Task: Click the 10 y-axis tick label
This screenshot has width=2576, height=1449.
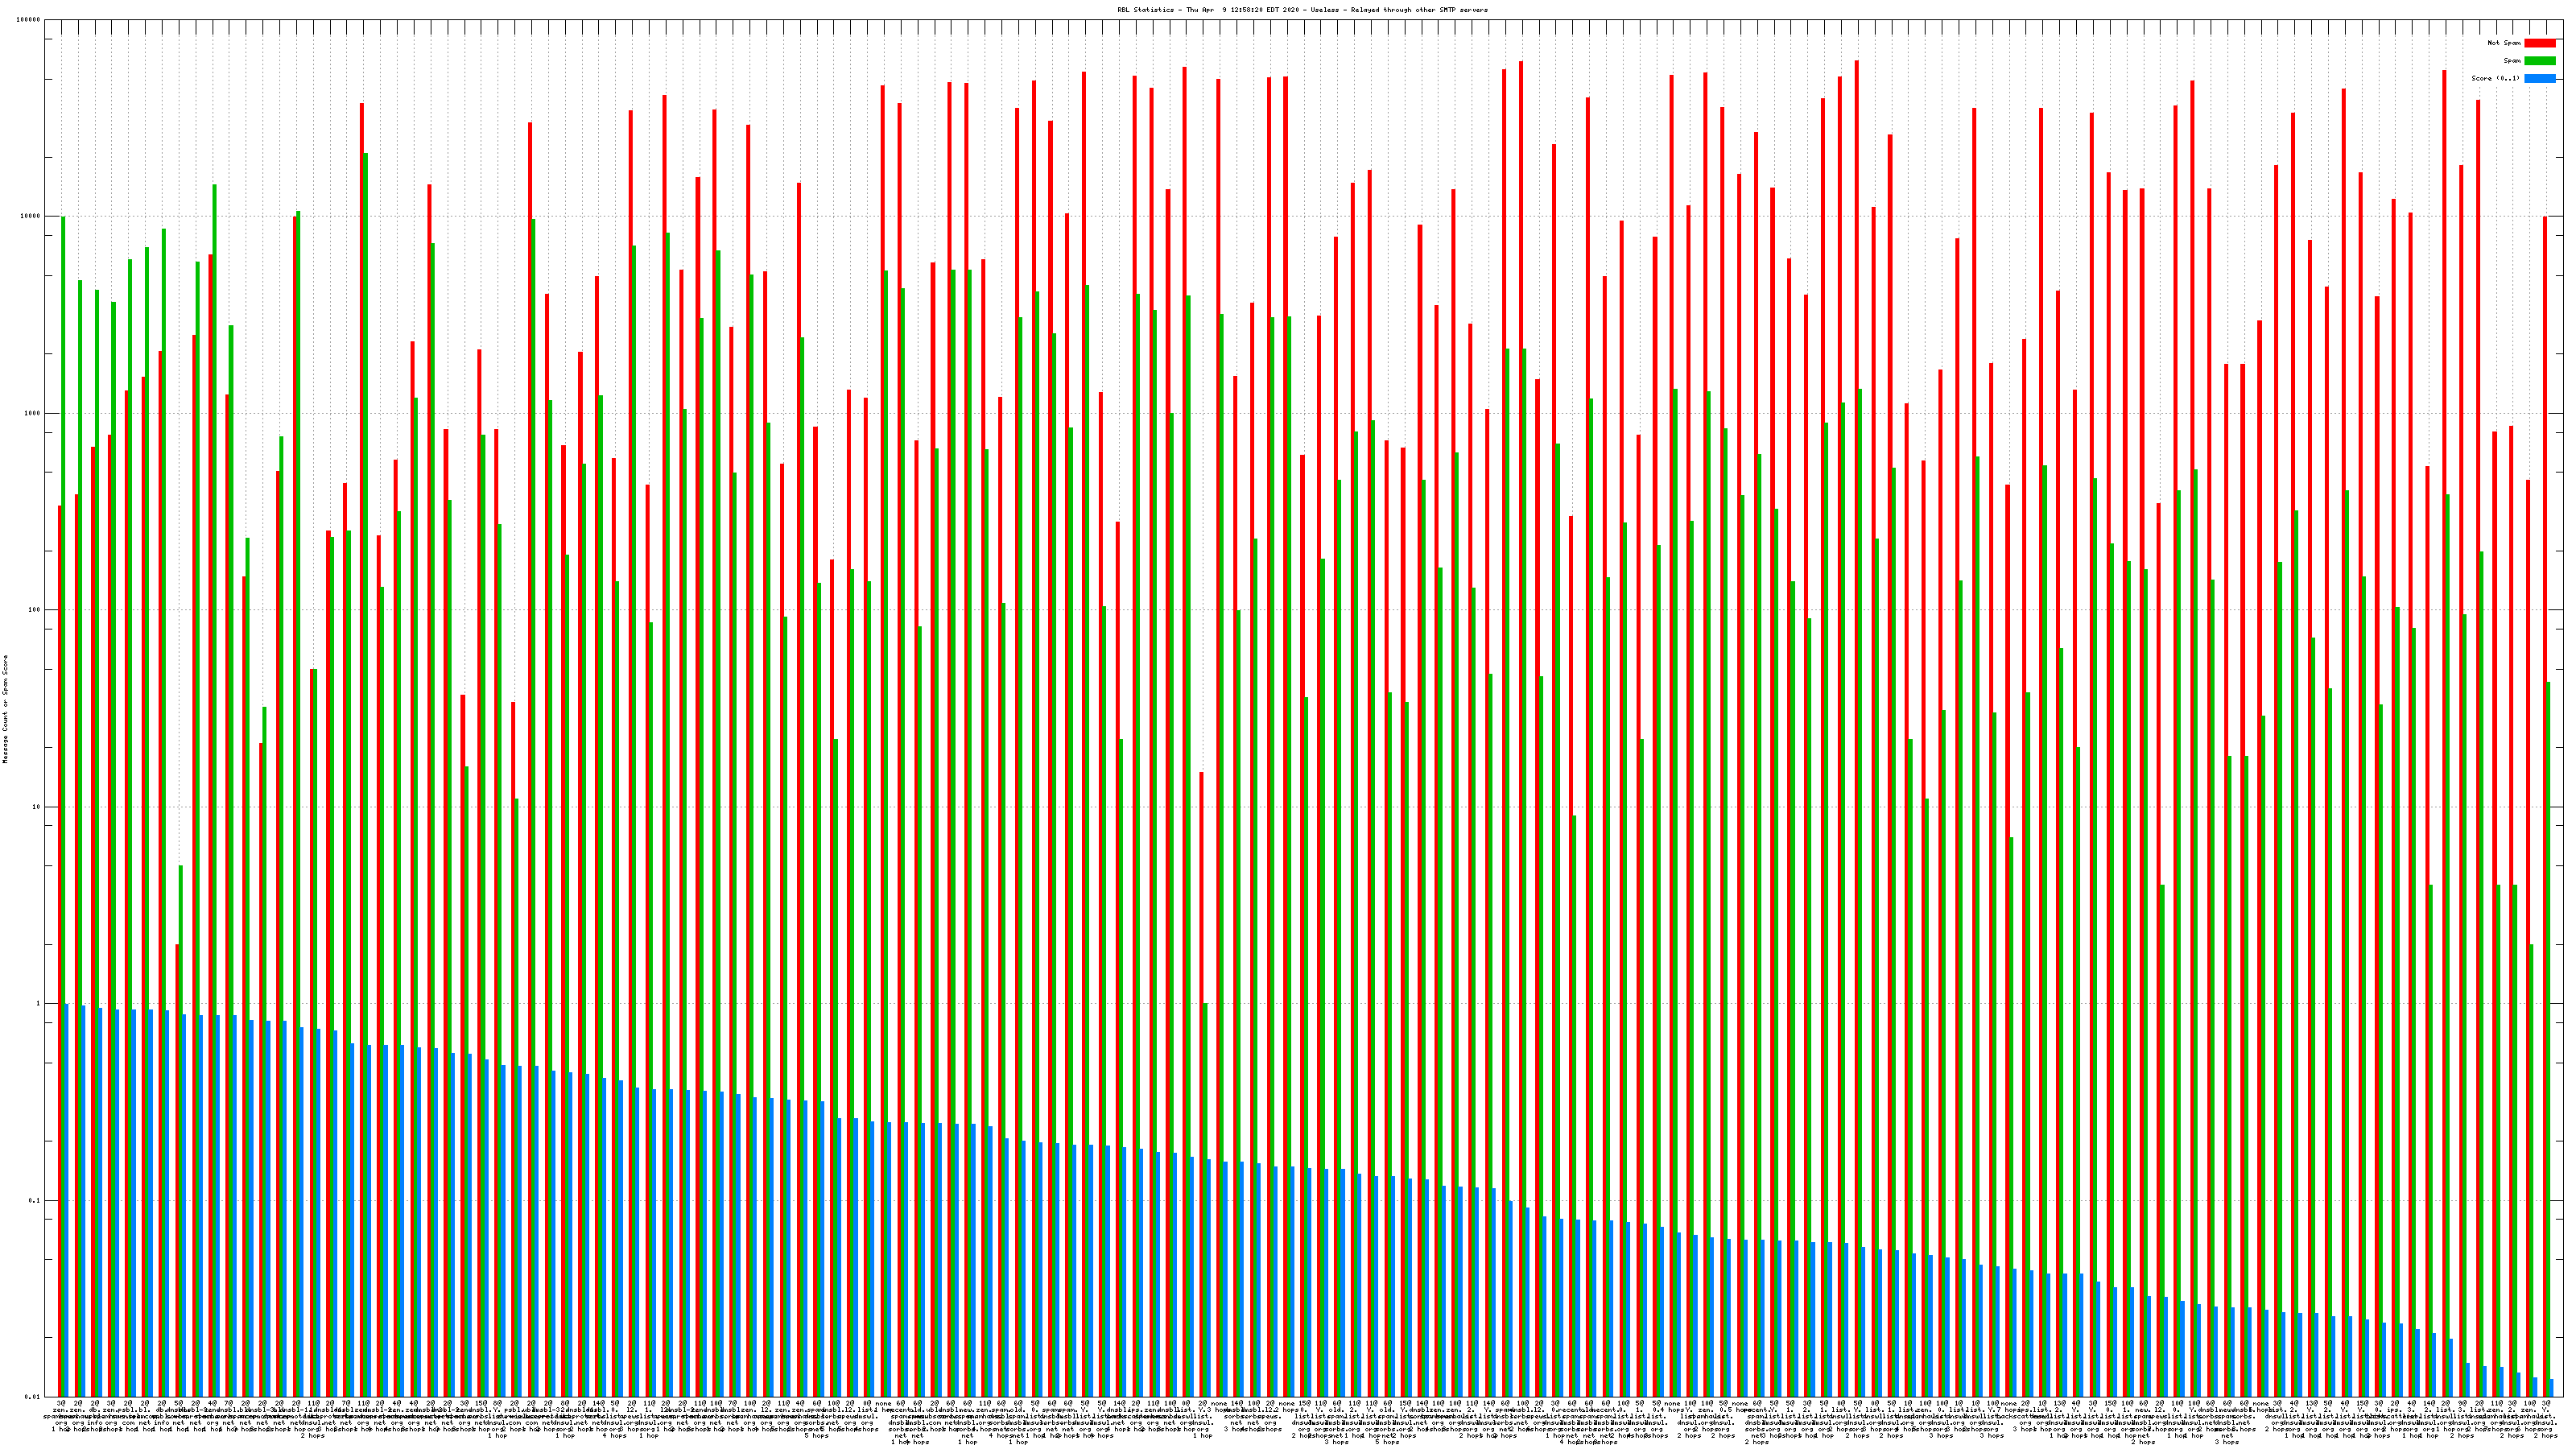Action: coord(37,807)
